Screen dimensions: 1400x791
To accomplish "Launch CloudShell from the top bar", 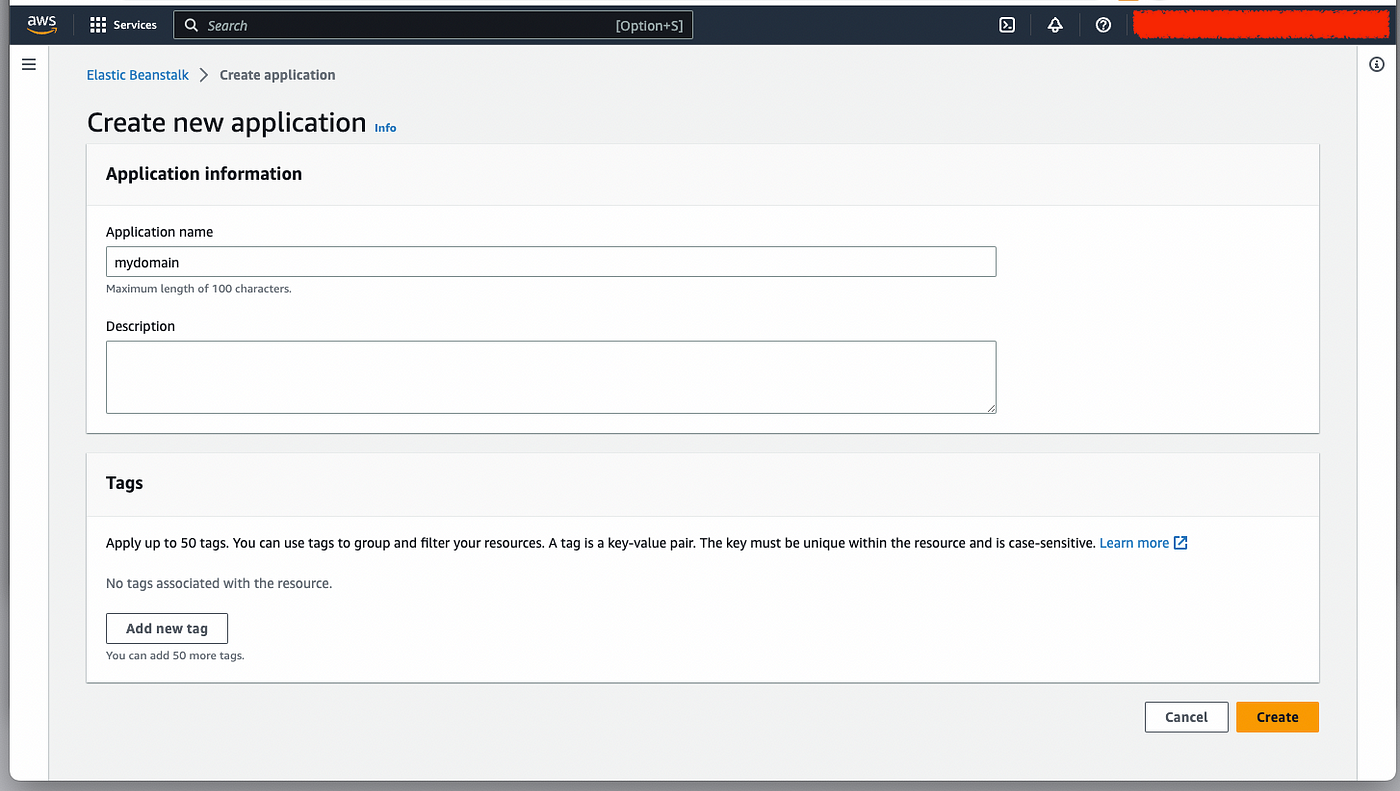I will click(x=1007, y=25).
